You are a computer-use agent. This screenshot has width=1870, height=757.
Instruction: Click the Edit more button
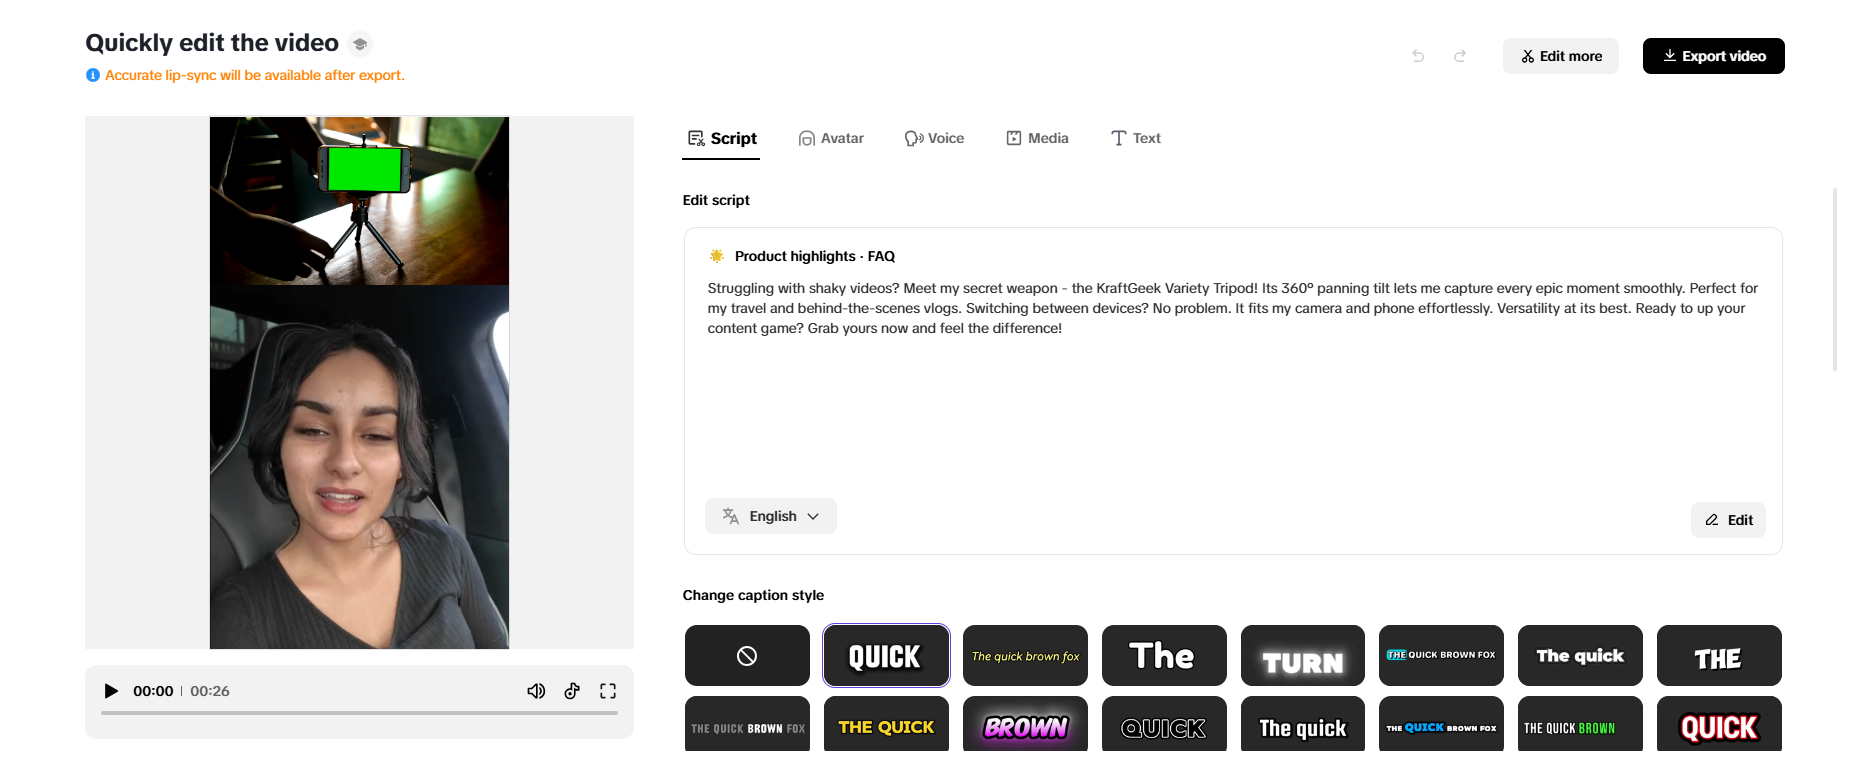click(1560, 56)
